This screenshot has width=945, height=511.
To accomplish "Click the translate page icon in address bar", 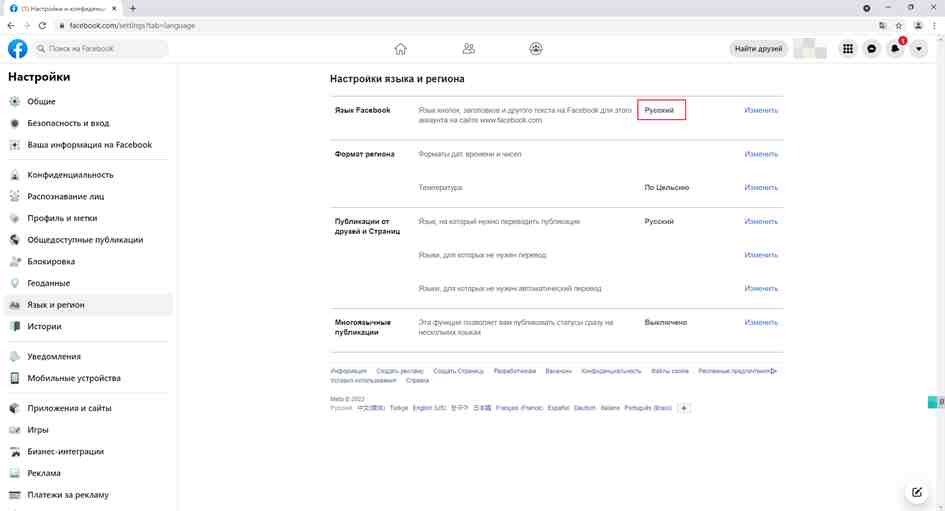I will [x=882, y=25].
